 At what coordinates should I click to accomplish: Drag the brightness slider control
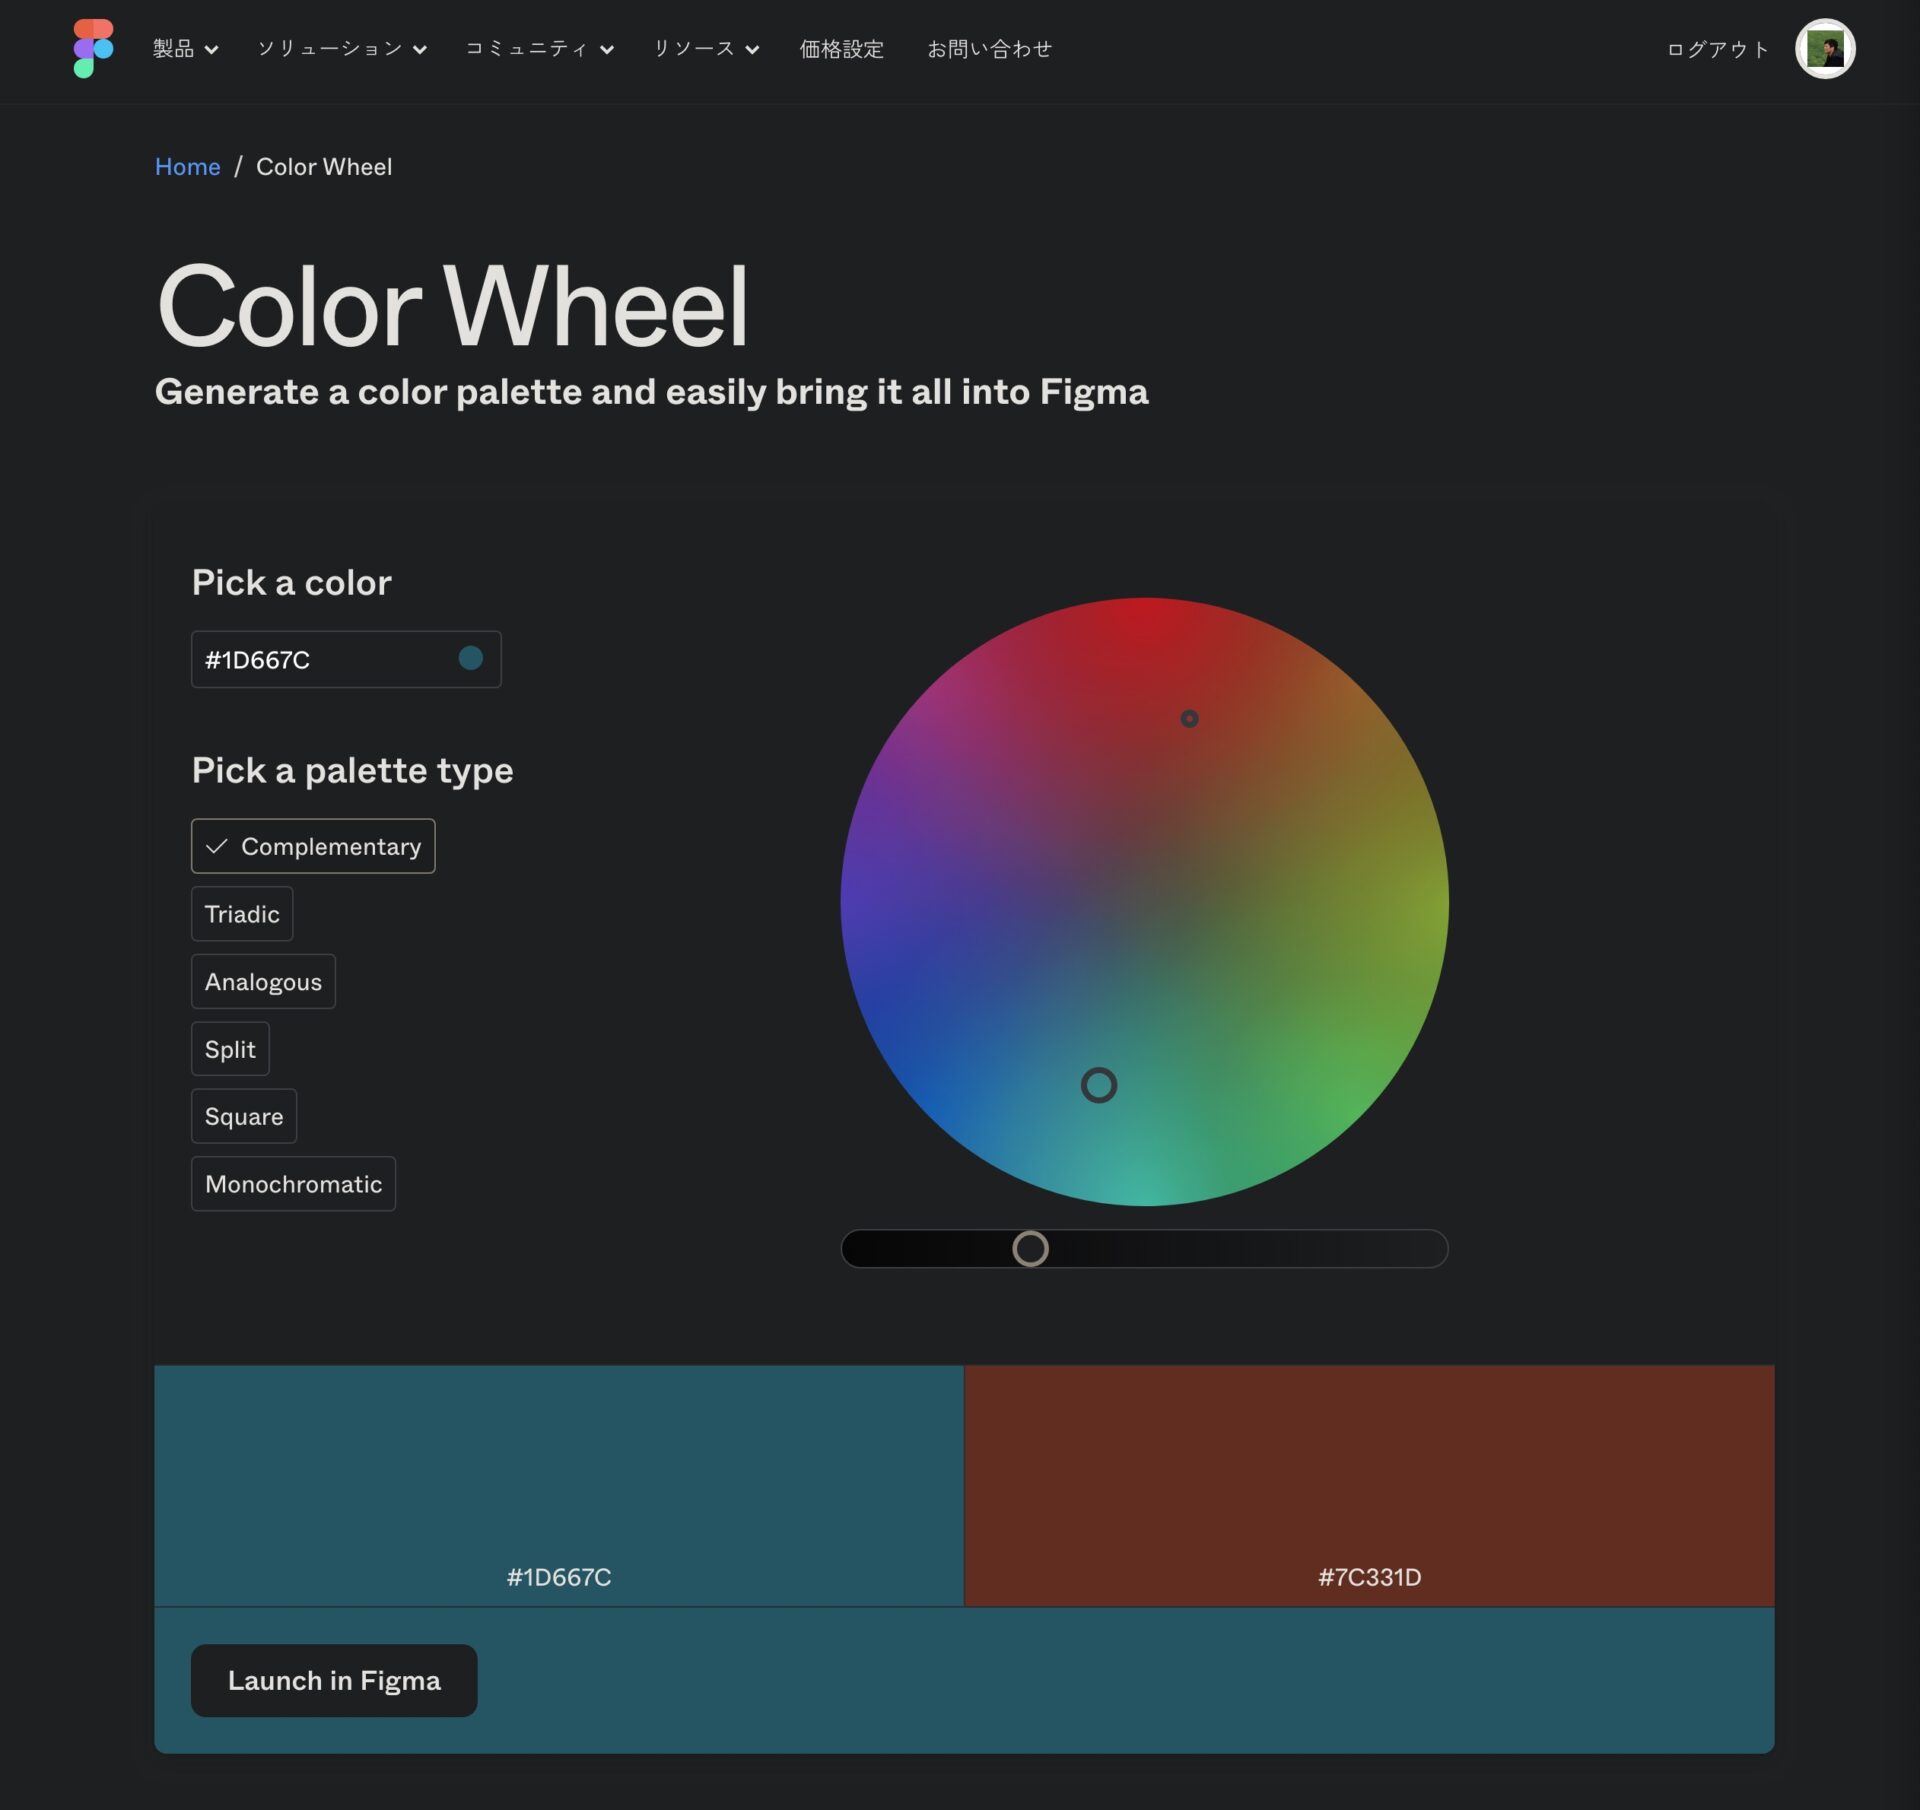[1031, 1247]
